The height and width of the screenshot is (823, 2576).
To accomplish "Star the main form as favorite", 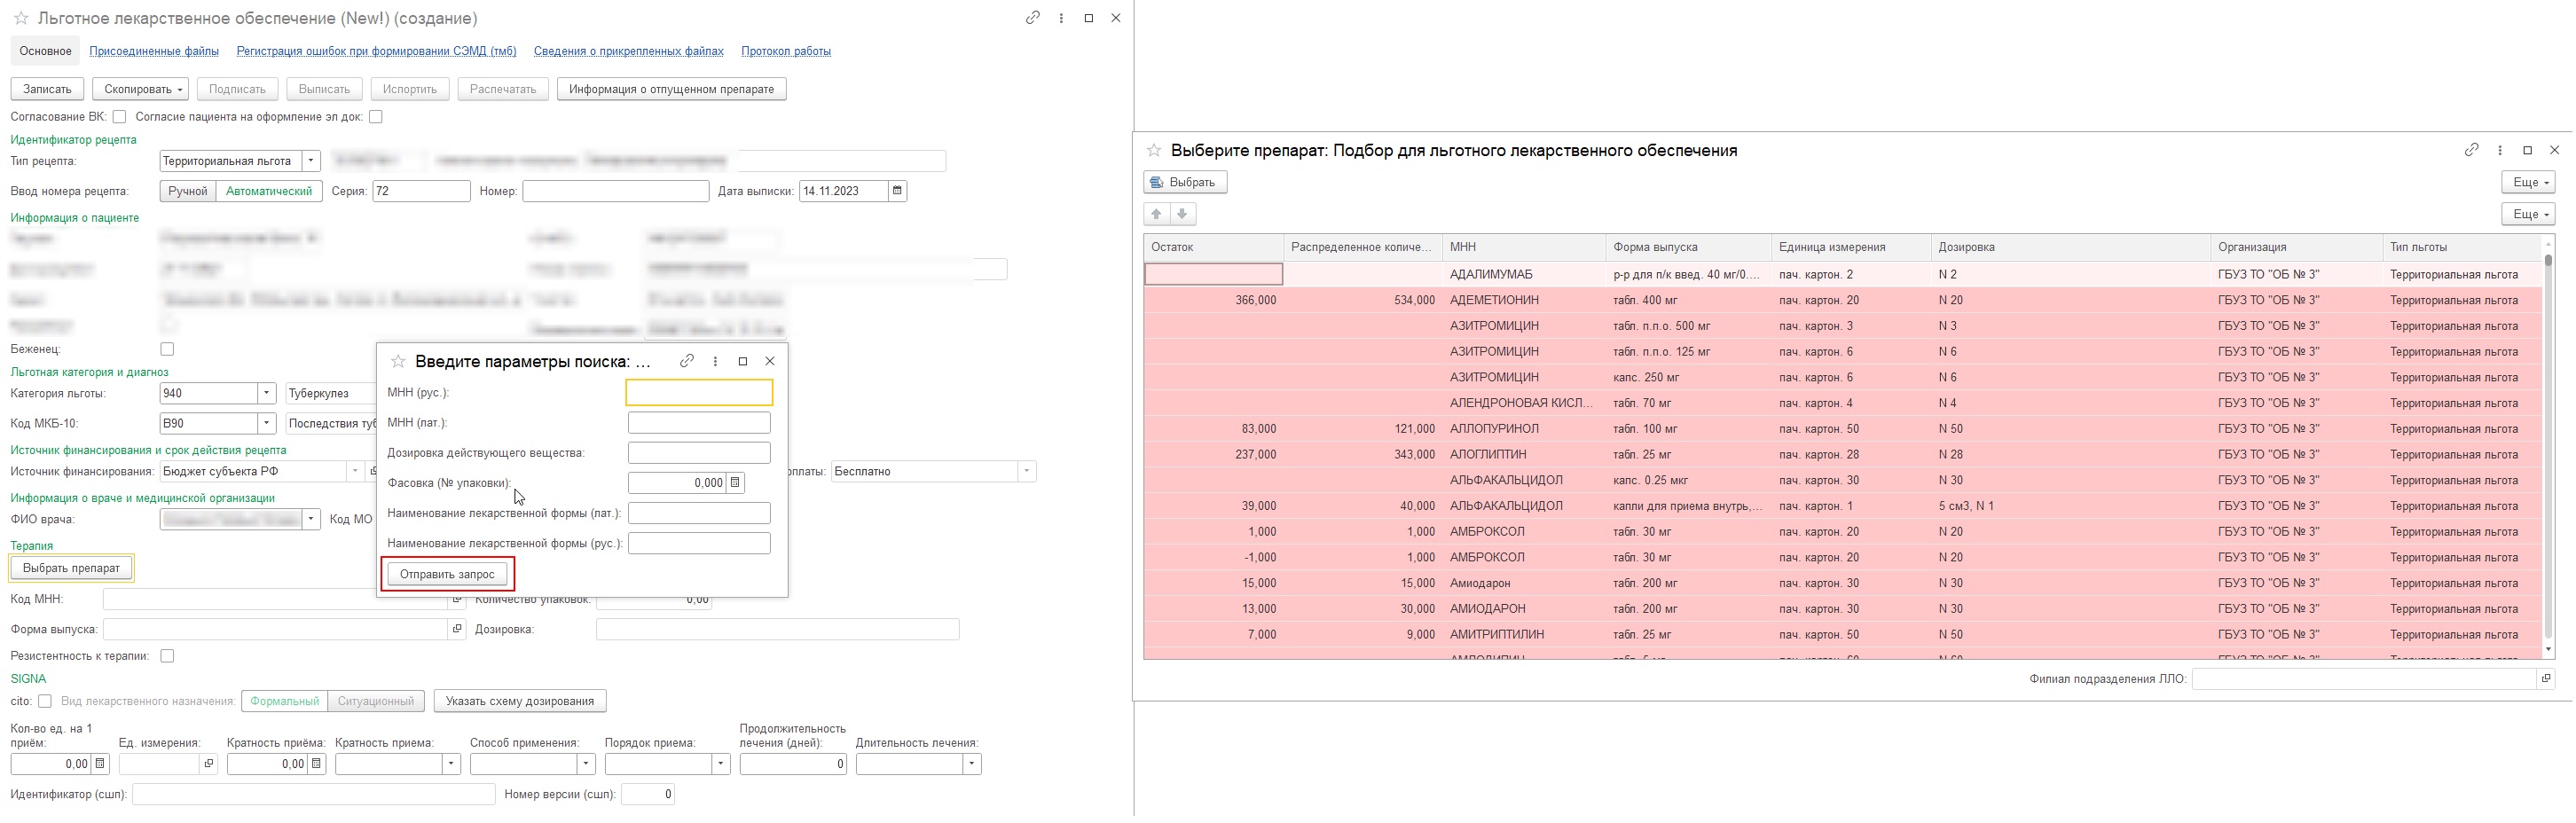I will (20, 18).
